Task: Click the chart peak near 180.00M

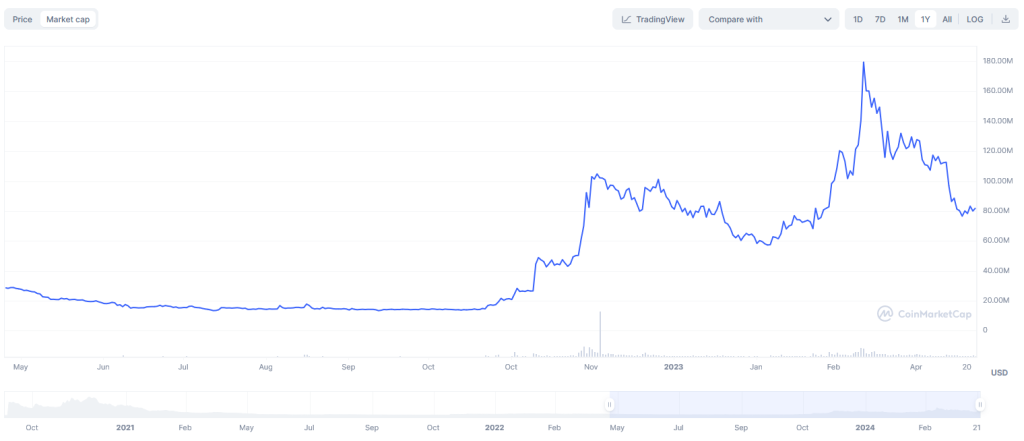Action: [863, 63]
